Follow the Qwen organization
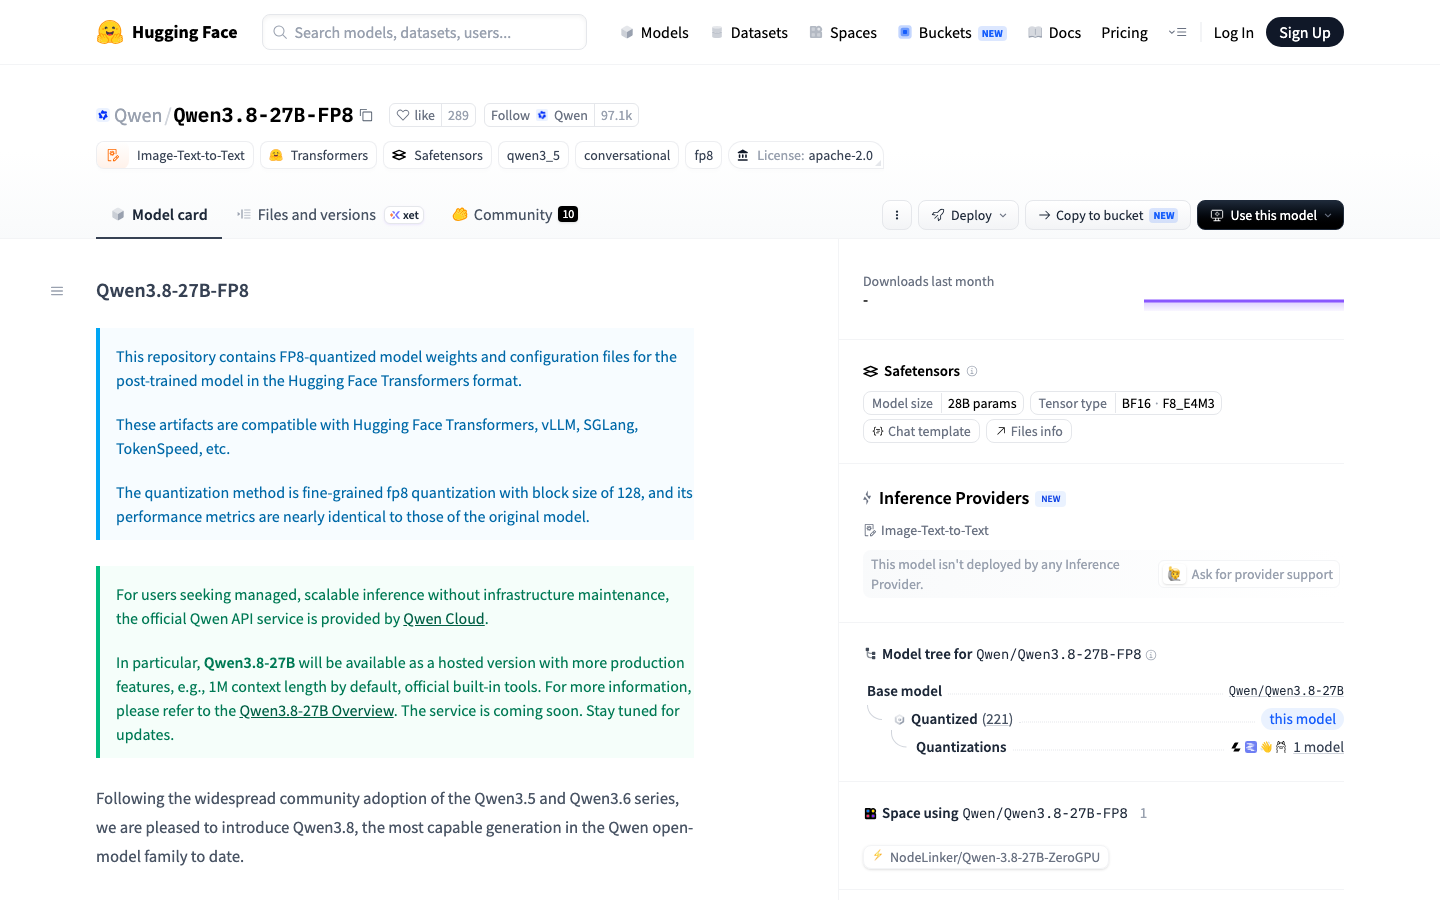Image resolution: width=1440 pixels, height=900 pixels. pyautogui.click(x=539, y=115)
